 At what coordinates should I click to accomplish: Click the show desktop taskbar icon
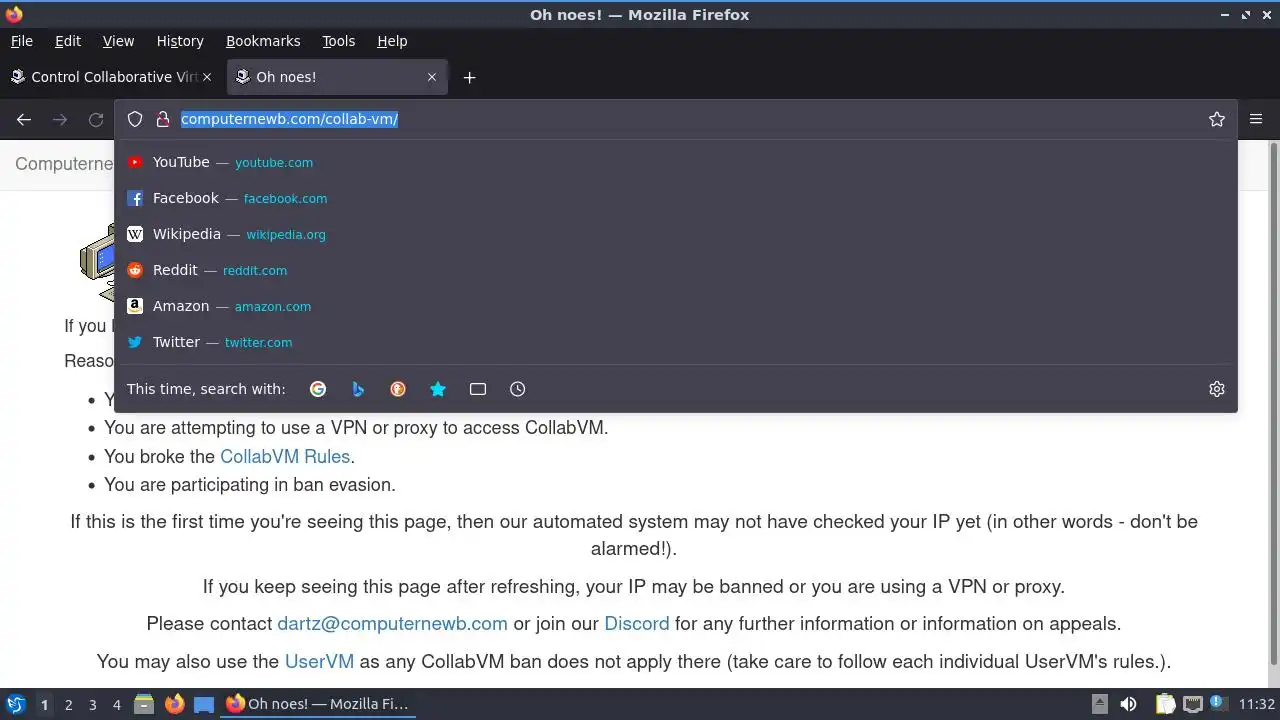click(x=204, y=704)
